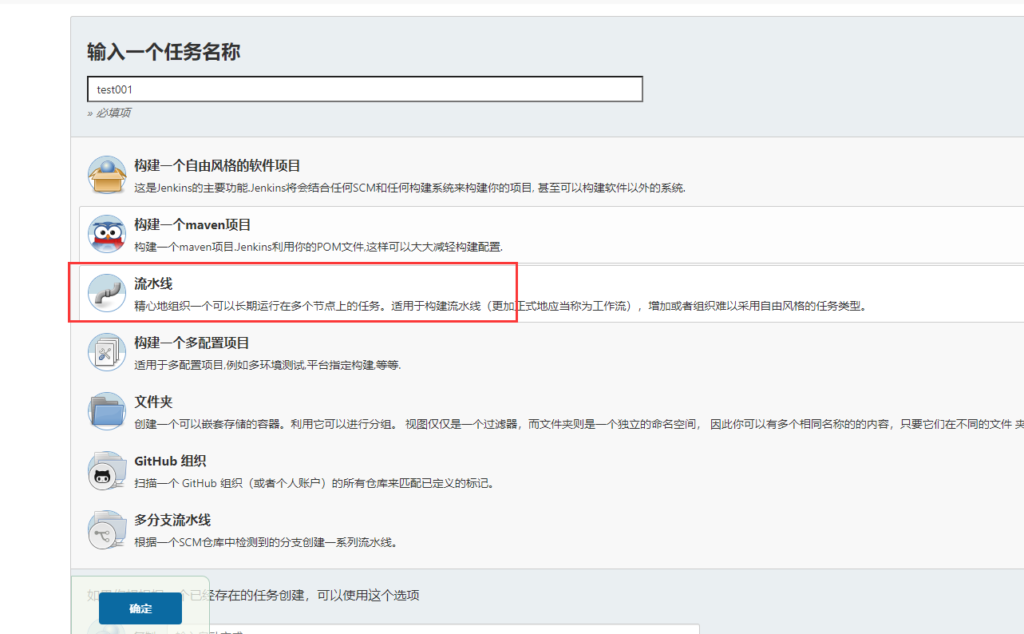1024x634 pixels.
Task: Click the multi-configuration project tools icon
Action: [x=107, y=353]
